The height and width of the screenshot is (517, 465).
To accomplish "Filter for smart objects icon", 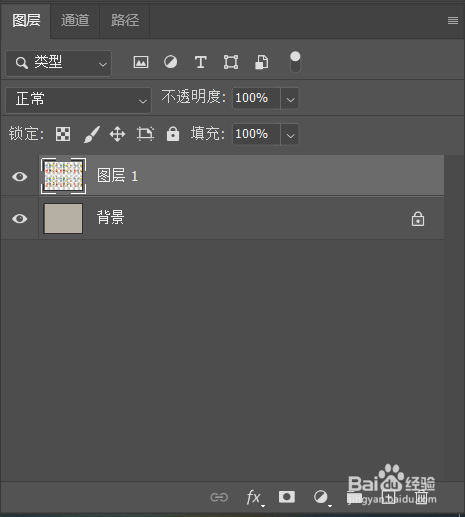I will coord(261,62).
